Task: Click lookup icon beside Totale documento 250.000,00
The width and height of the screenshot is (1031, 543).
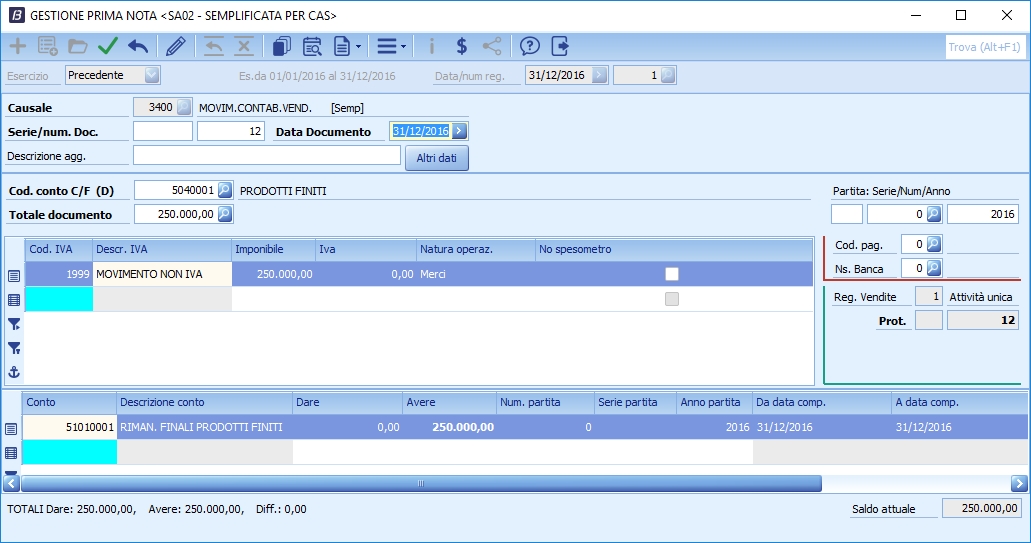Action: [x=224, y=214]
